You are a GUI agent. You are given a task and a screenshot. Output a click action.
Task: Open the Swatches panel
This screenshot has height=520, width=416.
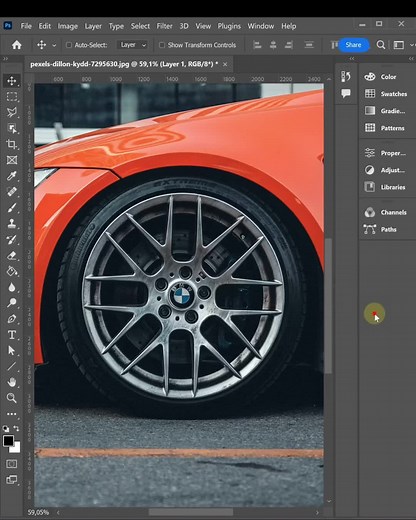386,94
